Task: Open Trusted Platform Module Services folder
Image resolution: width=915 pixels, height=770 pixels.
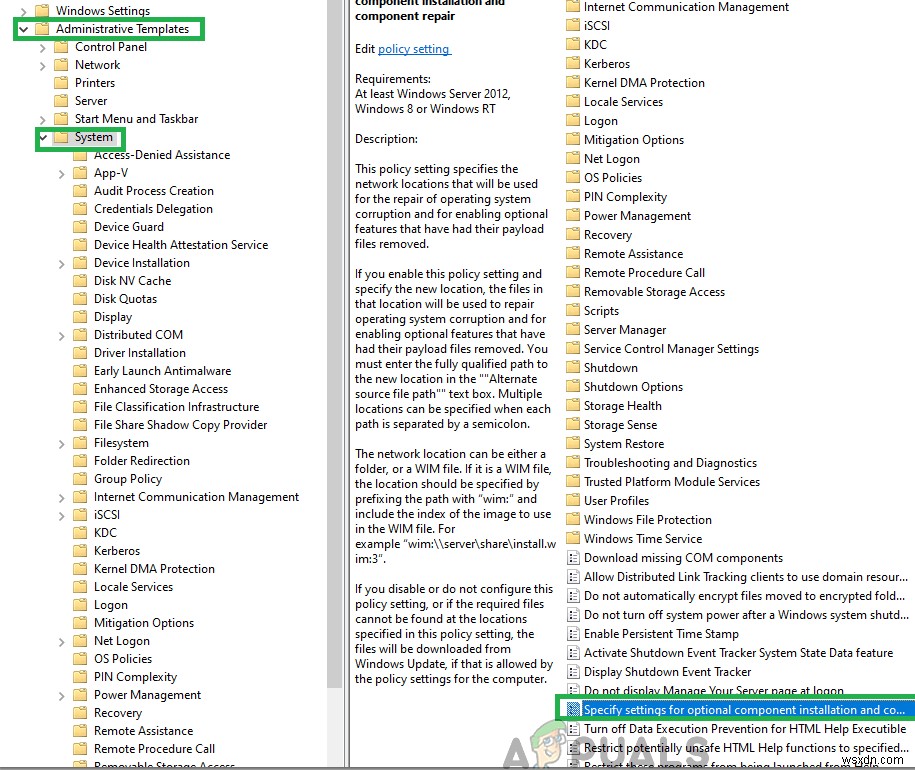Action: (672, 482)
